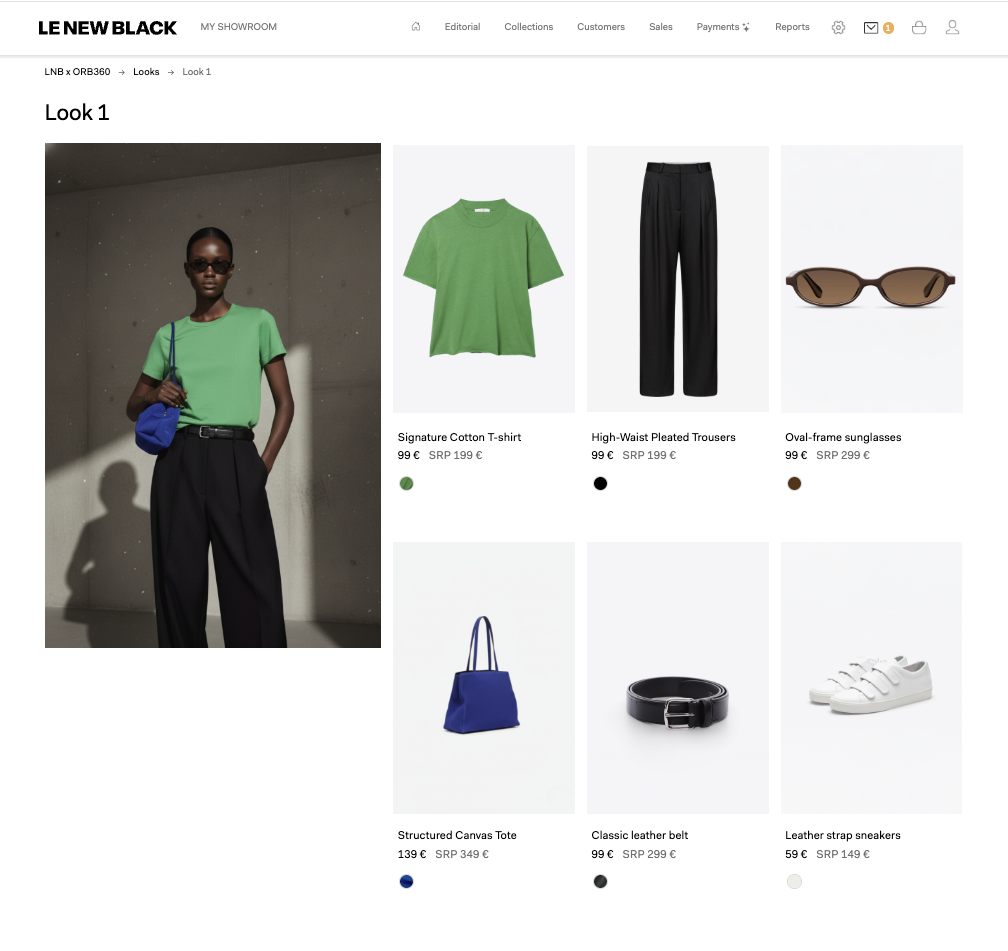Viewport: 1008px width, 951px height.
Task: Click the orange notification badge
Action: tap(888, 28)
